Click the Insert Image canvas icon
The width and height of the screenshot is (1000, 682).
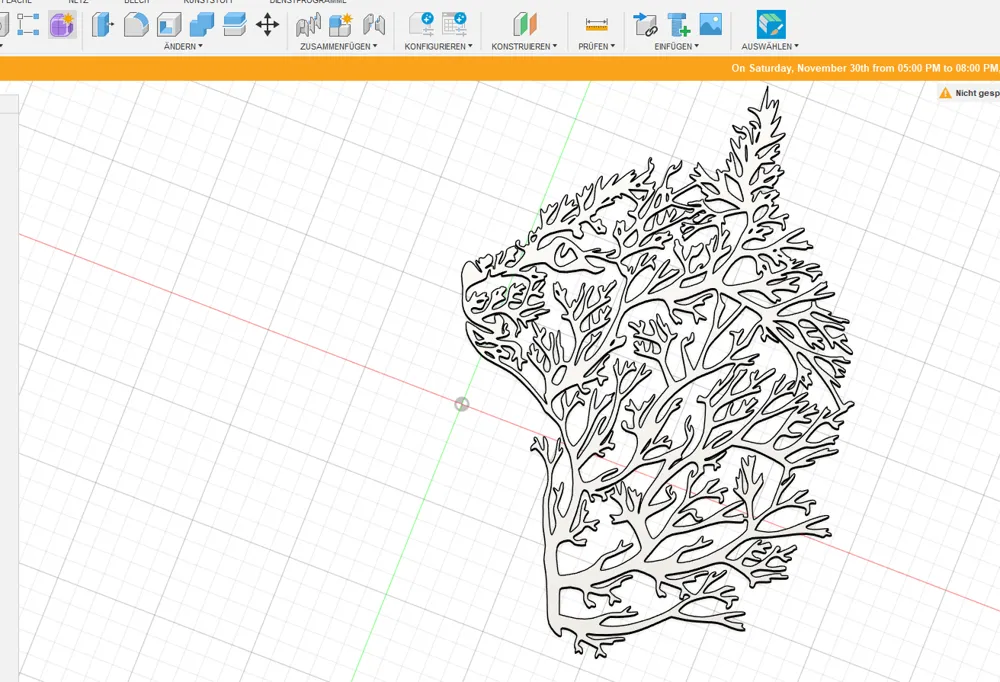tap(710, 24)
